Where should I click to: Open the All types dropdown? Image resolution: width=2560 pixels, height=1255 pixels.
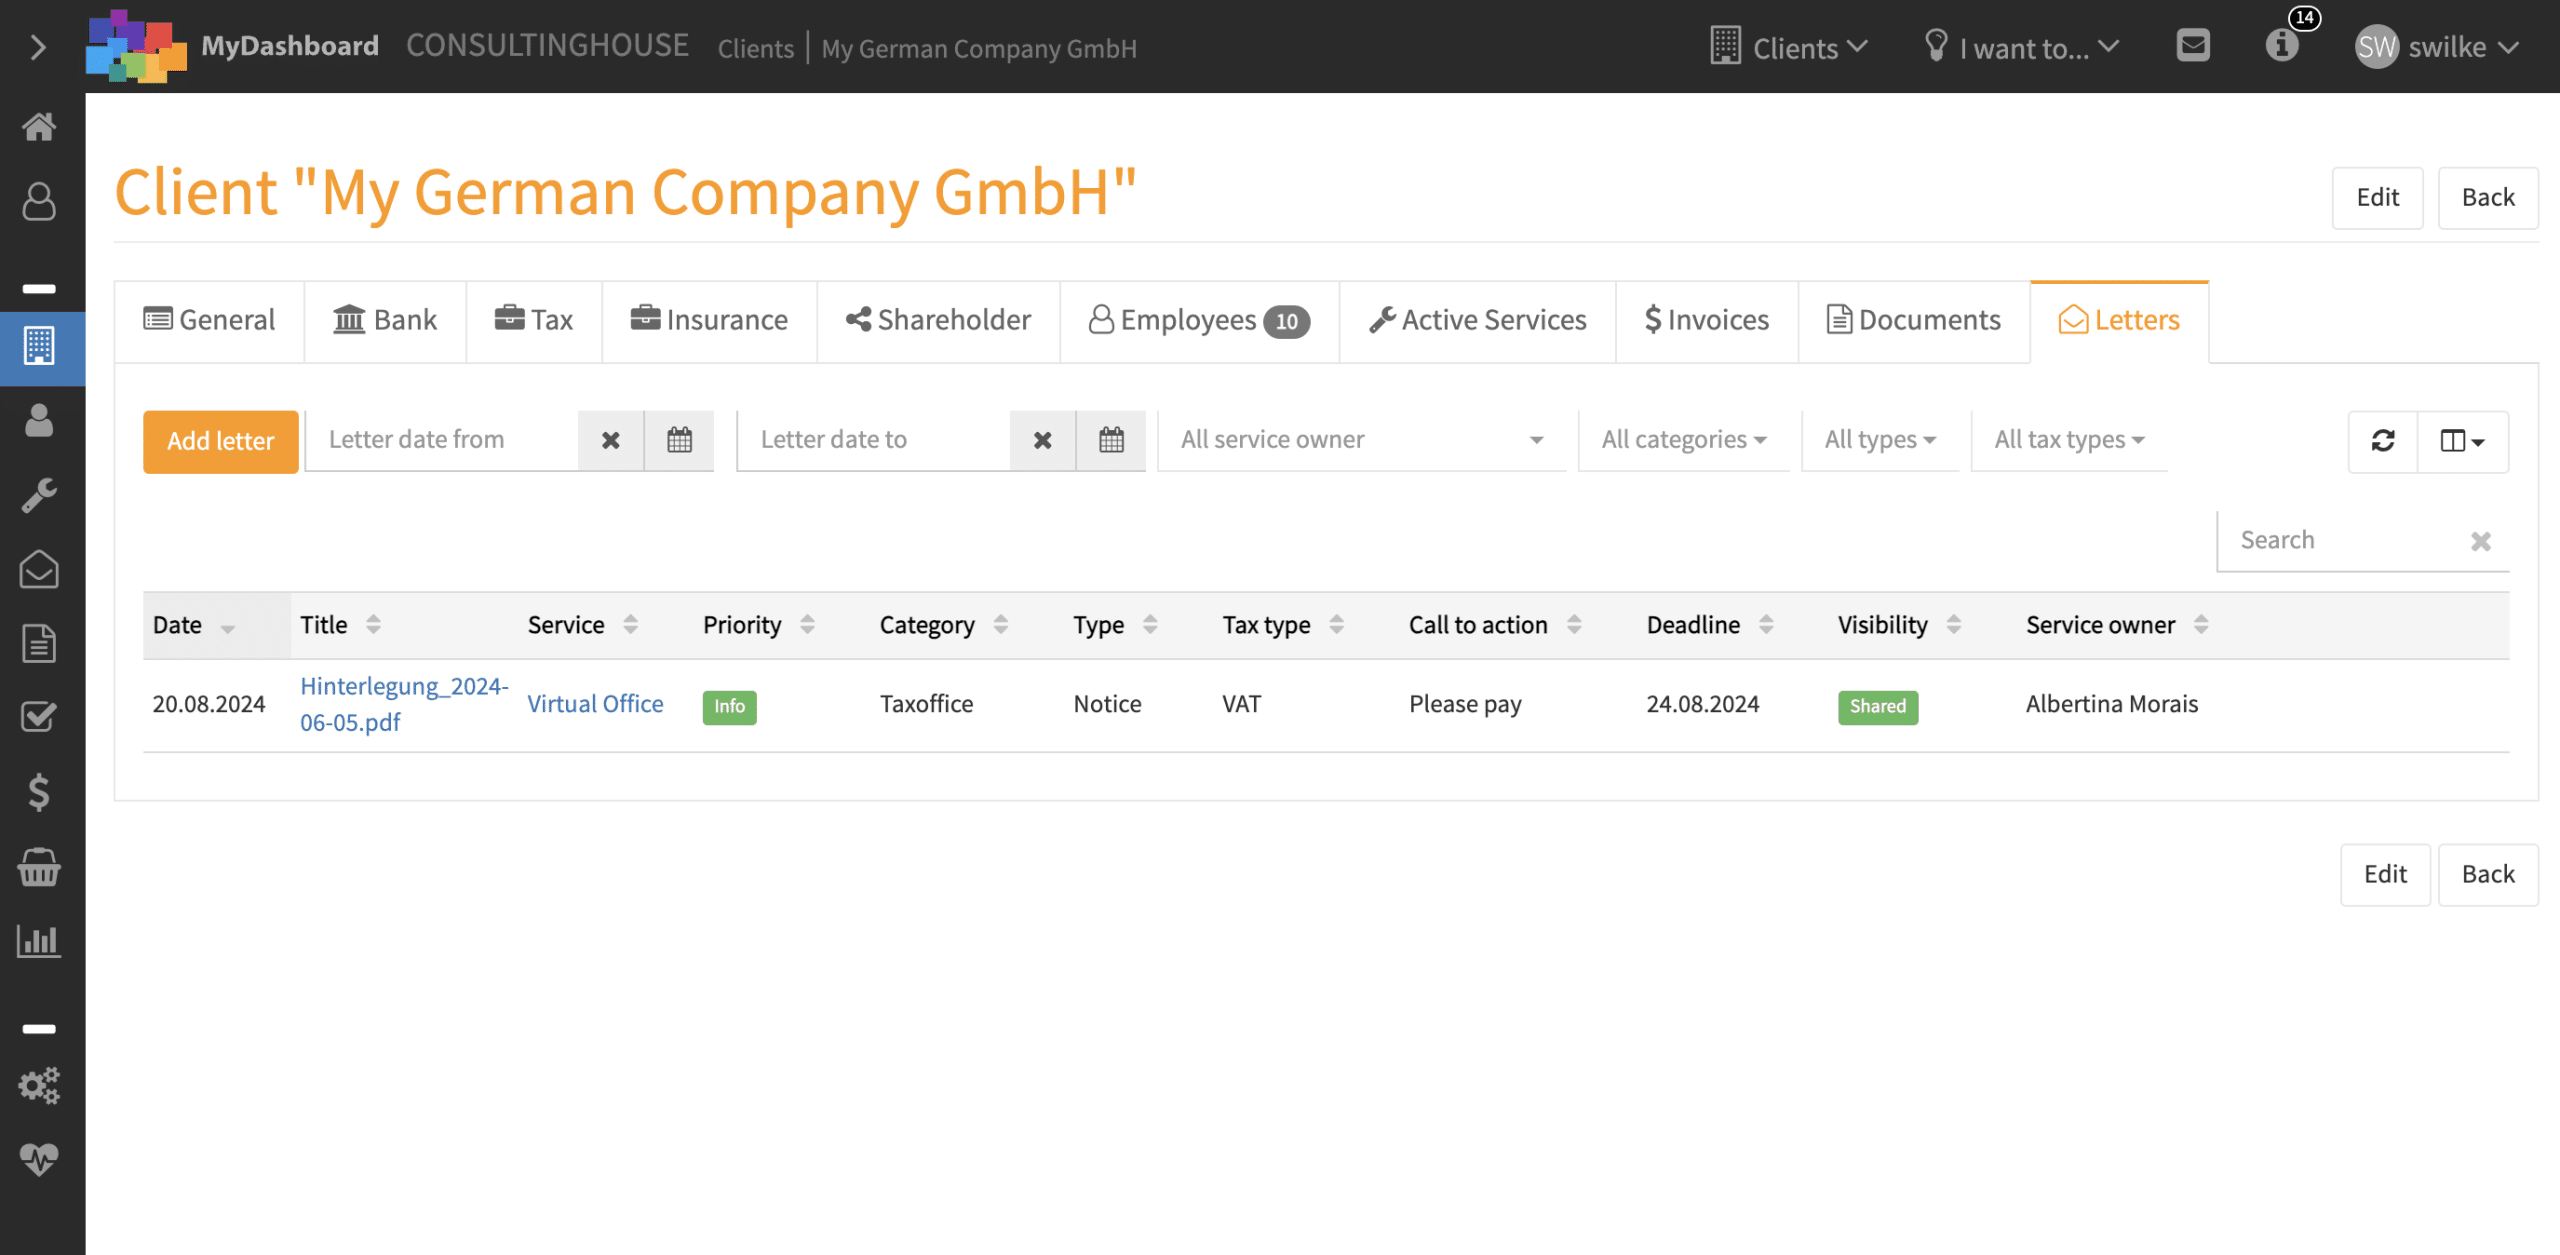point(1880,440)
